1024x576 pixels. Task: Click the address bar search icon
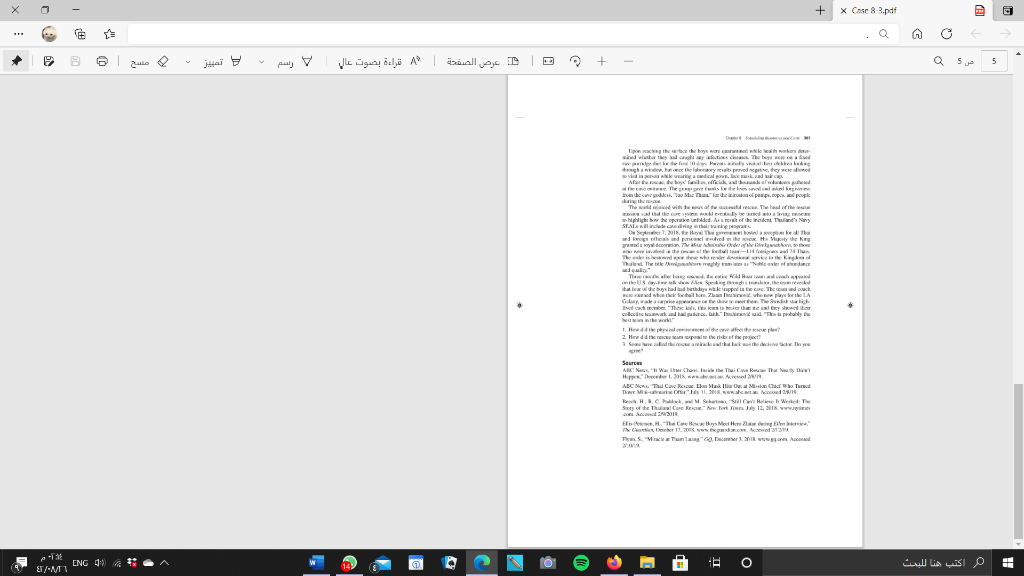click(x=884, y=34)
